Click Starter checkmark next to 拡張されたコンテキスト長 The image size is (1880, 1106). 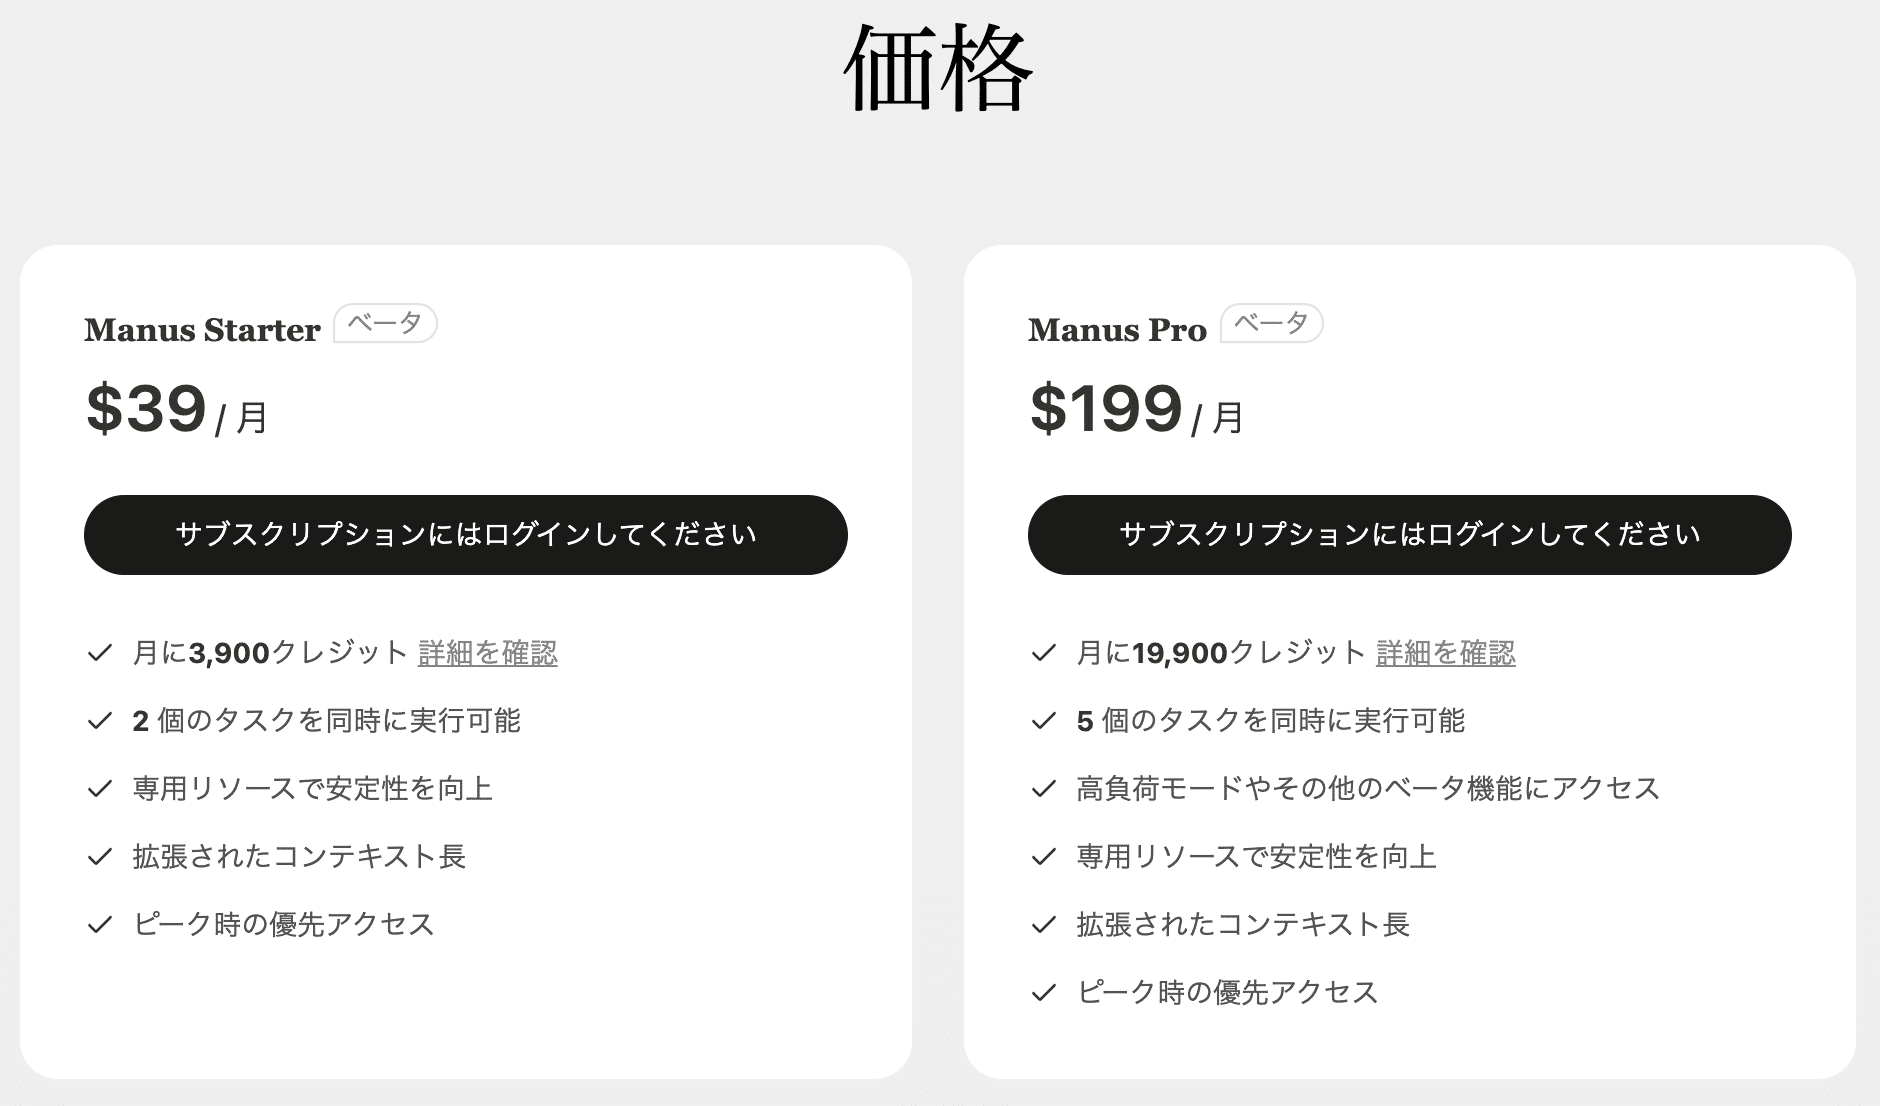100,857
